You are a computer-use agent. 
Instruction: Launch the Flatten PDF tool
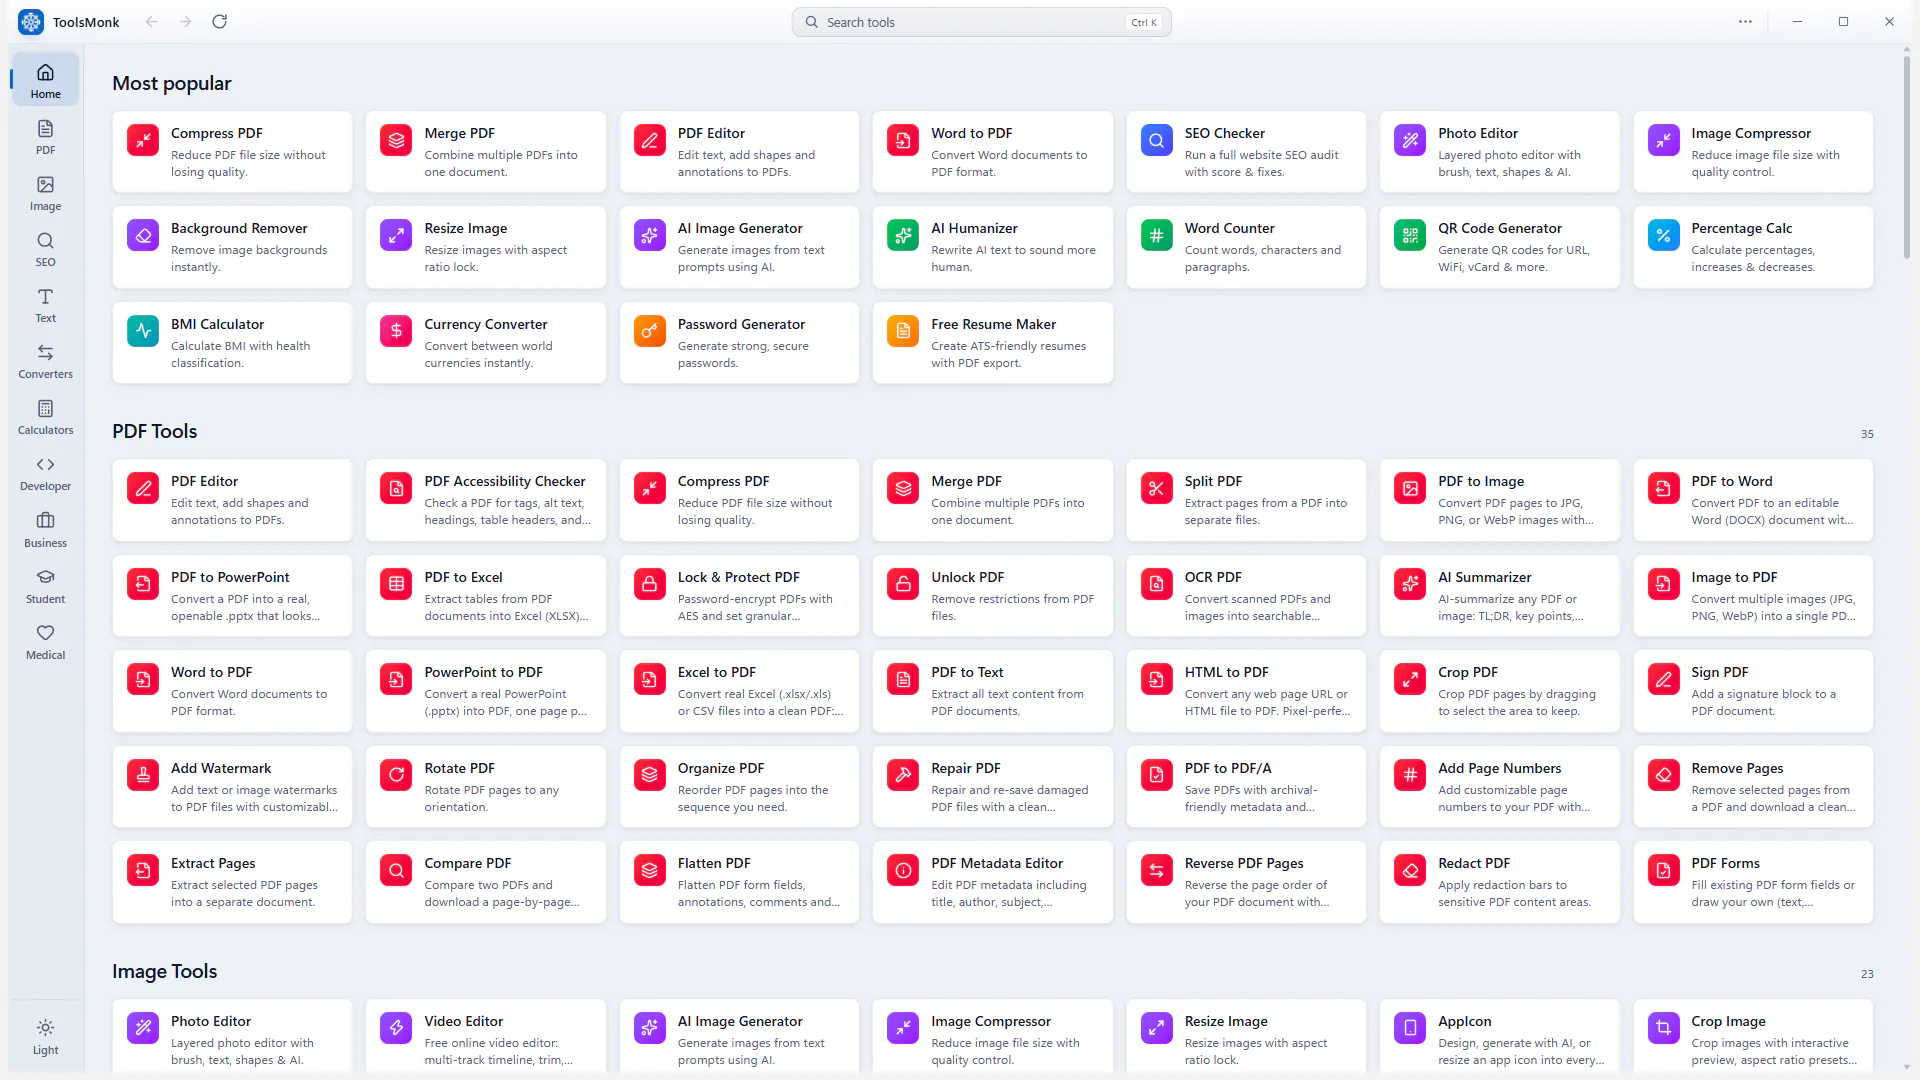(x=739, y=882)
